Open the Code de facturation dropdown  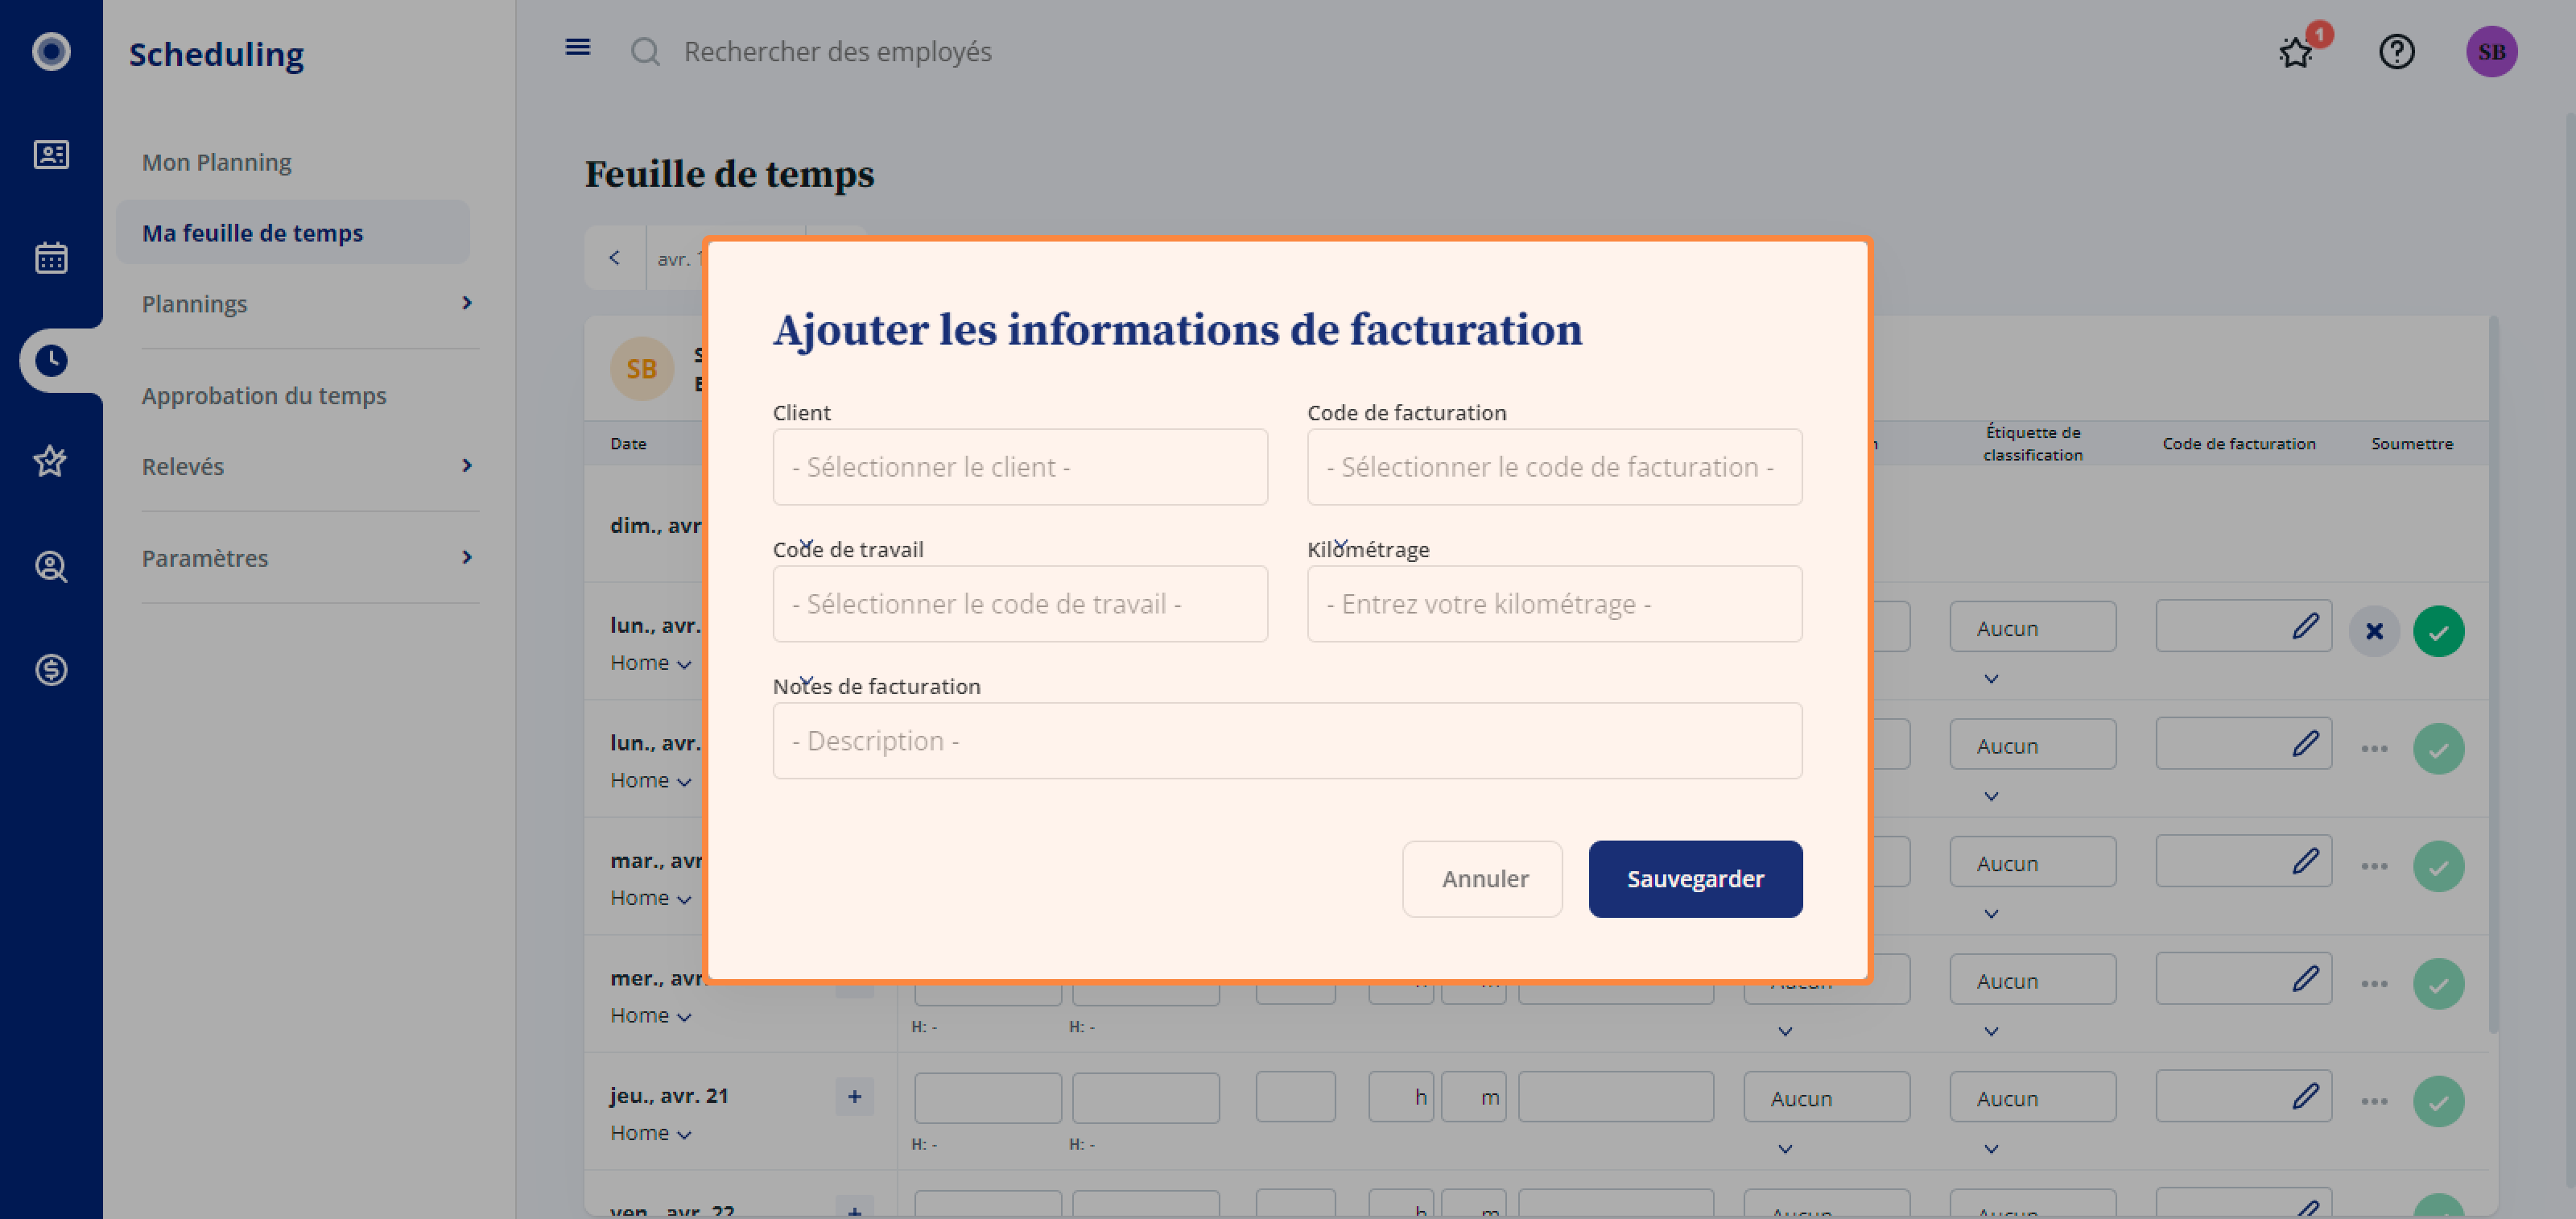1554,467
